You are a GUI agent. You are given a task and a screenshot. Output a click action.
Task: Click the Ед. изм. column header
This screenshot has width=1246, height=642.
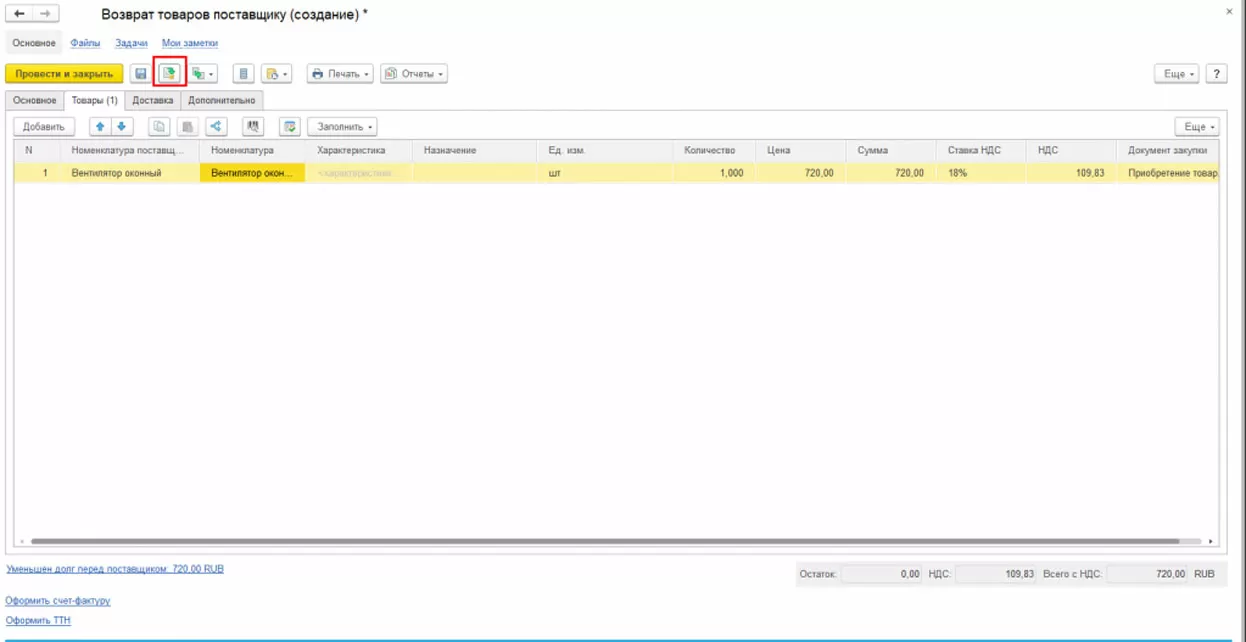[x=606, y=150]
